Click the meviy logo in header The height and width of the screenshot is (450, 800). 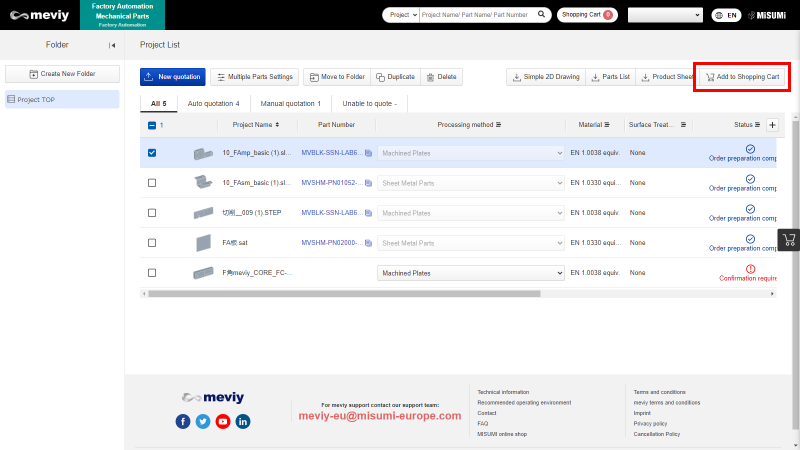coord(39,15)
